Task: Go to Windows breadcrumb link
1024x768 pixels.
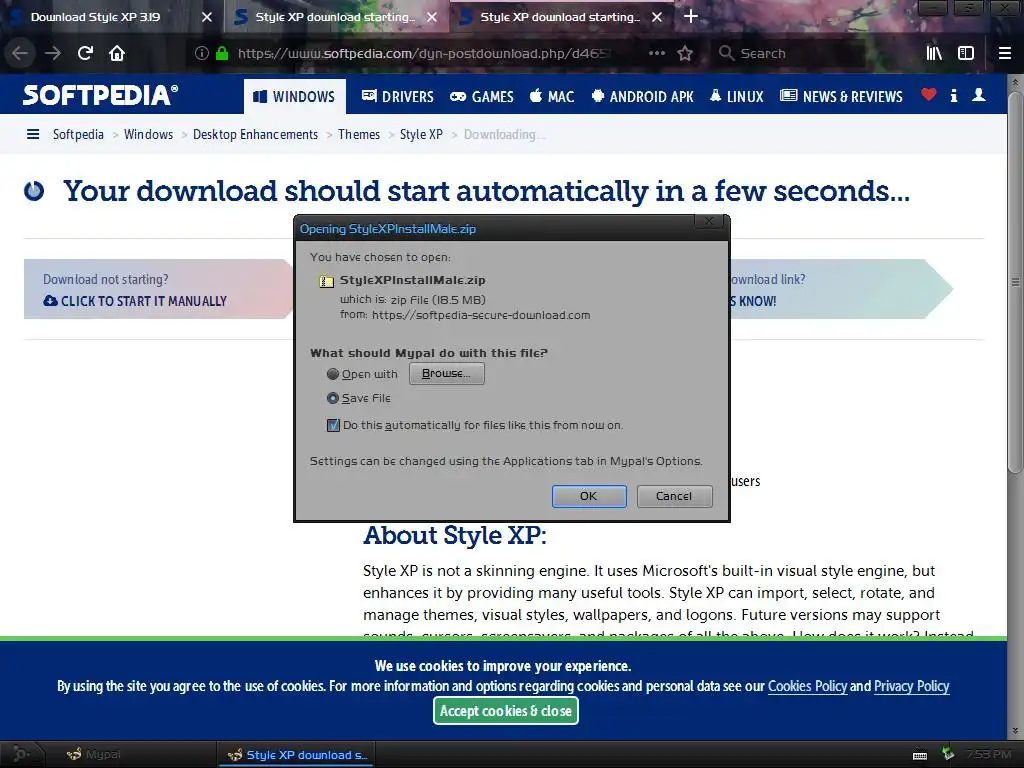Action: [149, 135]
